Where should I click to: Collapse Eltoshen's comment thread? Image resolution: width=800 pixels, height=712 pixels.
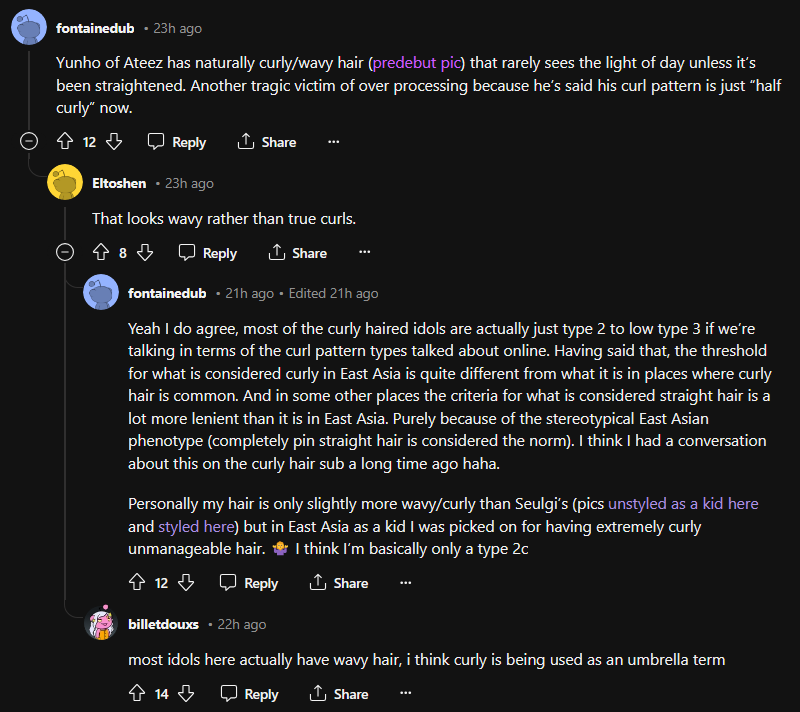click(65, 253)
